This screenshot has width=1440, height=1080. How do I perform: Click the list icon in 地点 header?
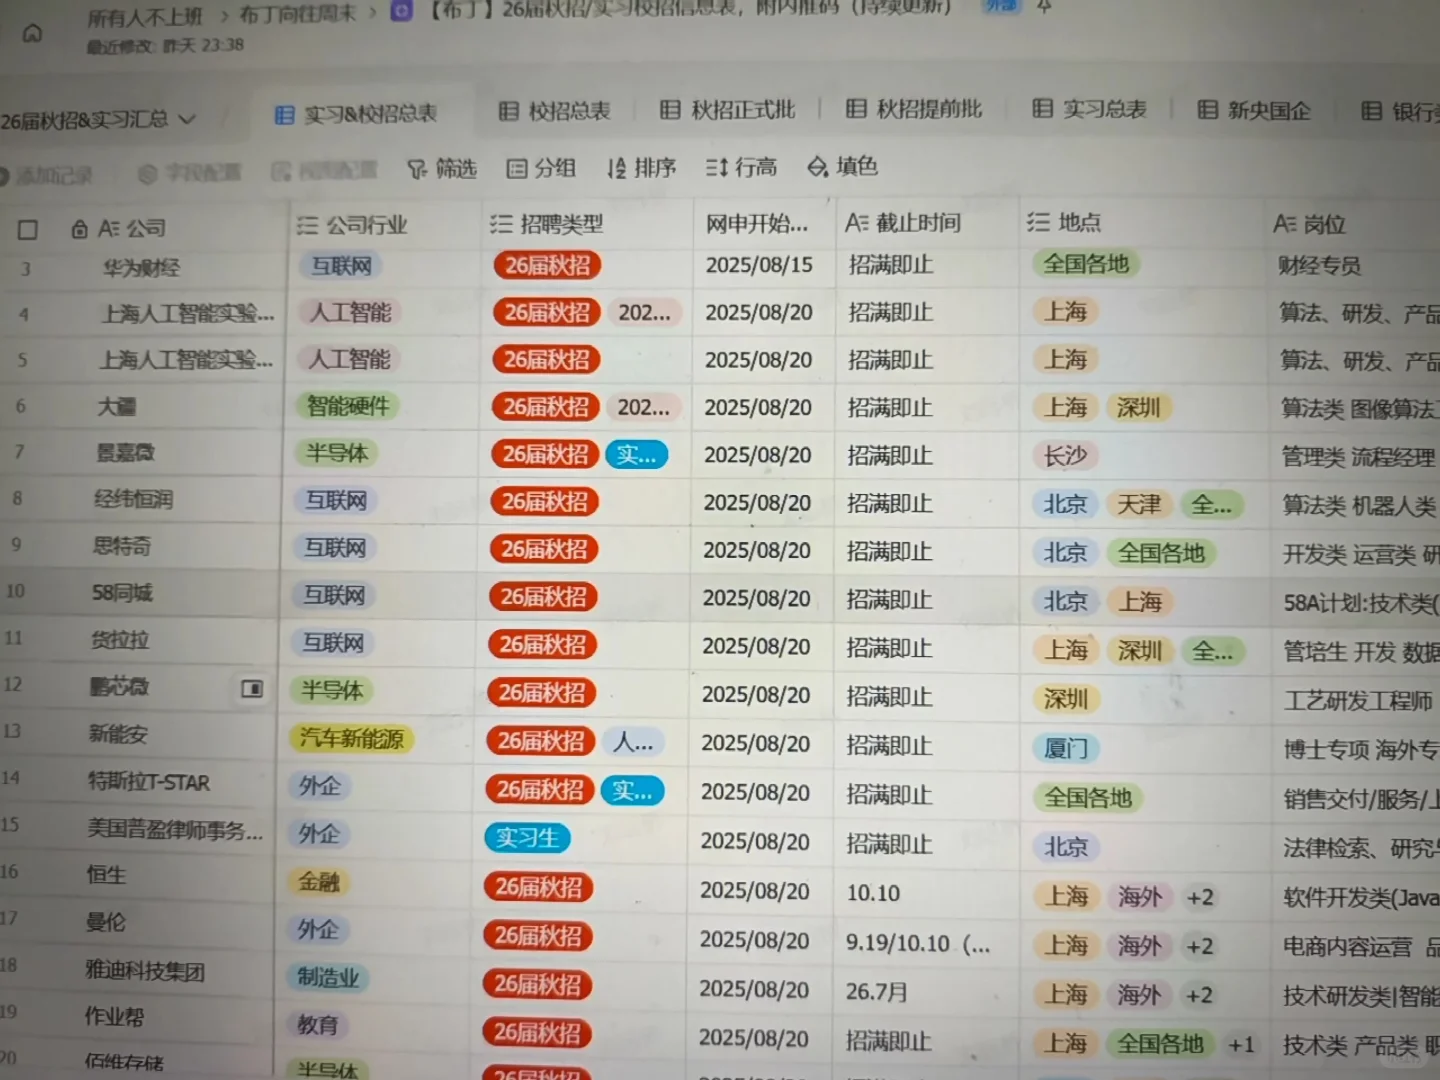pos(1039,222)
